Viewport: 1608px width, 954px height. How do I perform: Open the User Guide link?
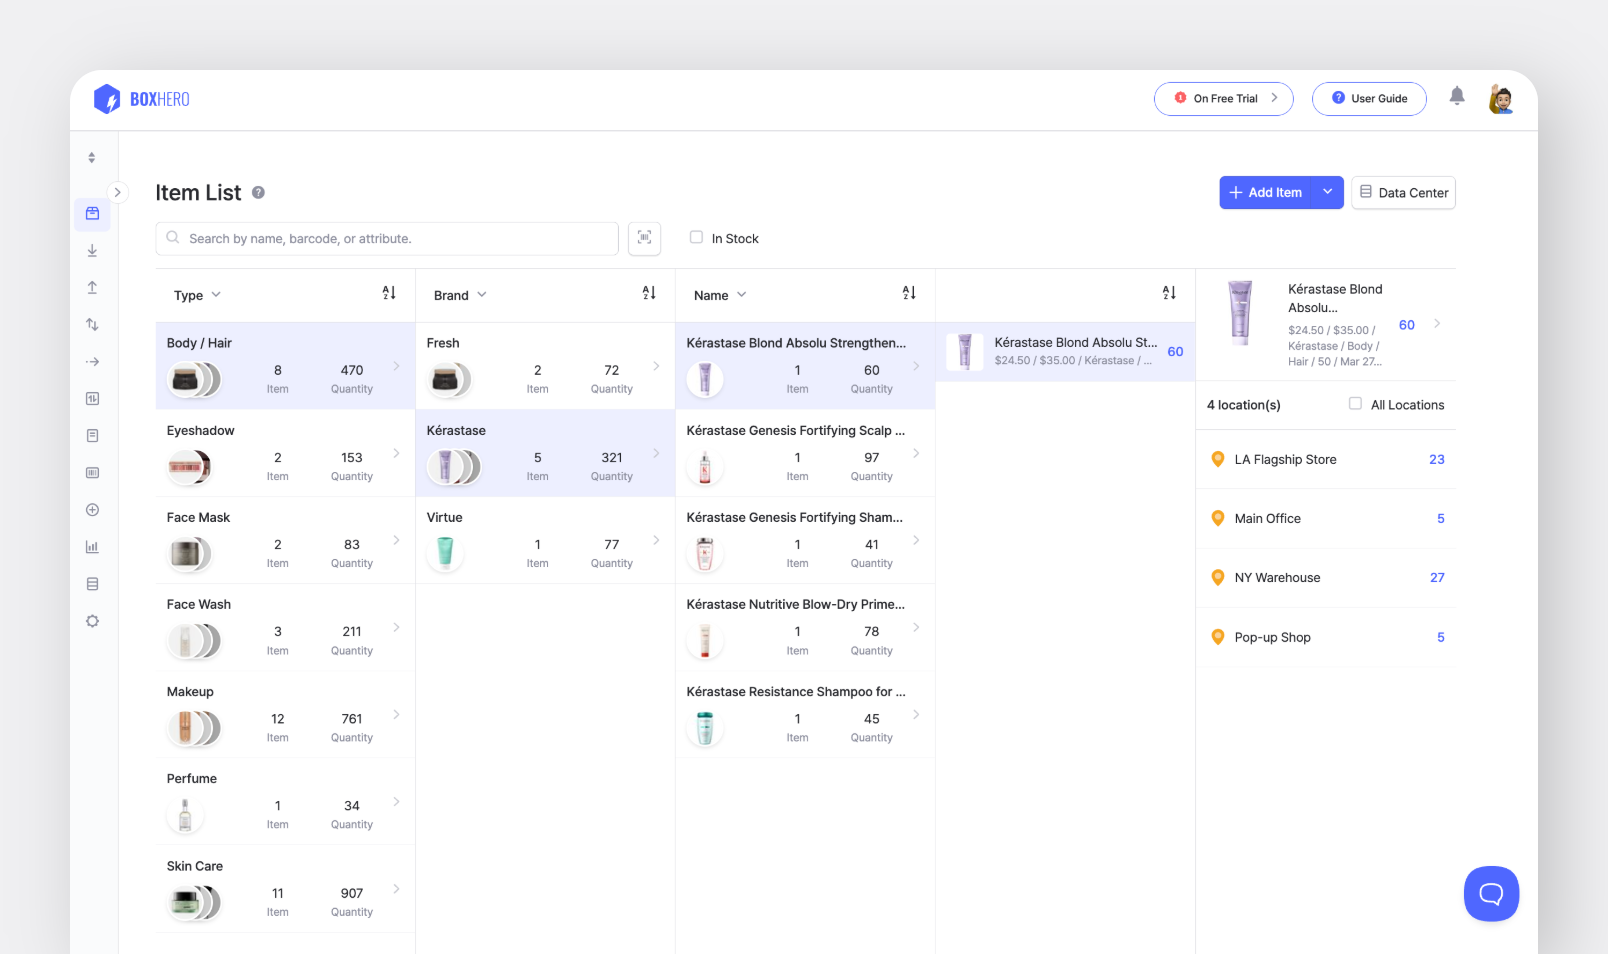pos(1368,99)
